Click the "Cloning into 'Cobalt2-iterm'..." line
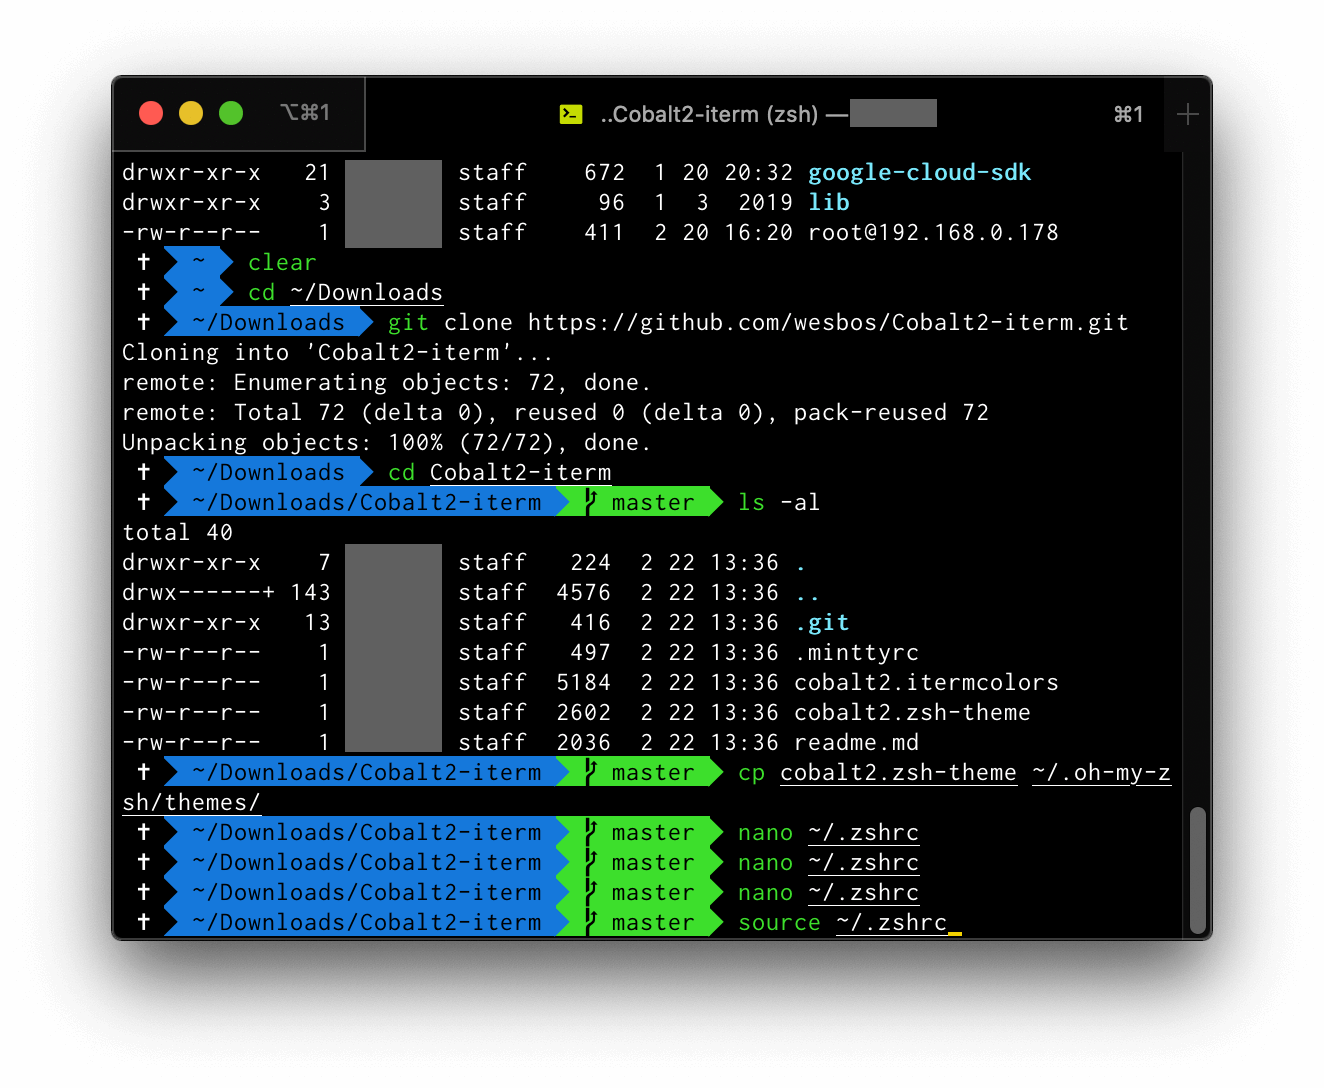1324x1088 pixels. click(x=337, y=353)
